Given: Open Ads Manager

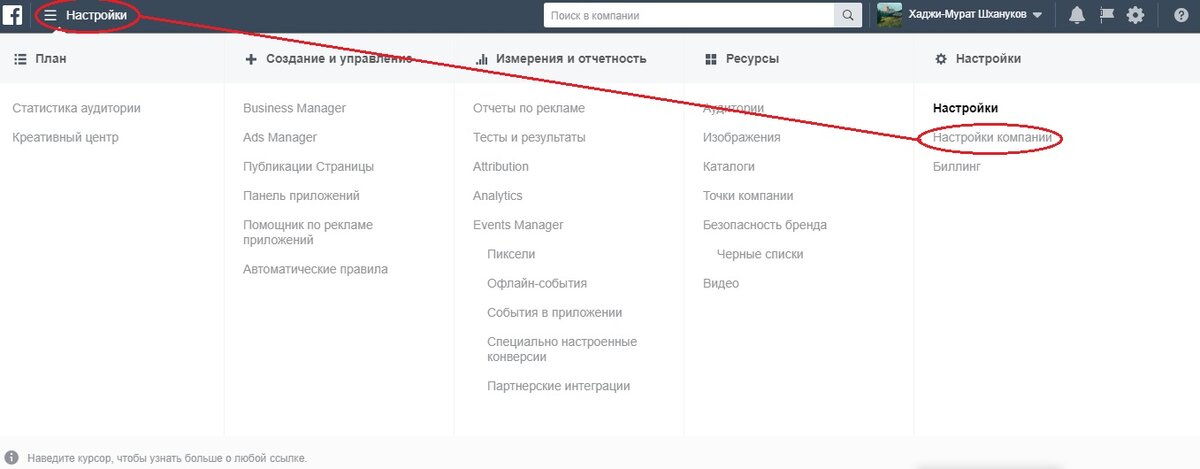Looking at the screenshot, I should 280,137.
